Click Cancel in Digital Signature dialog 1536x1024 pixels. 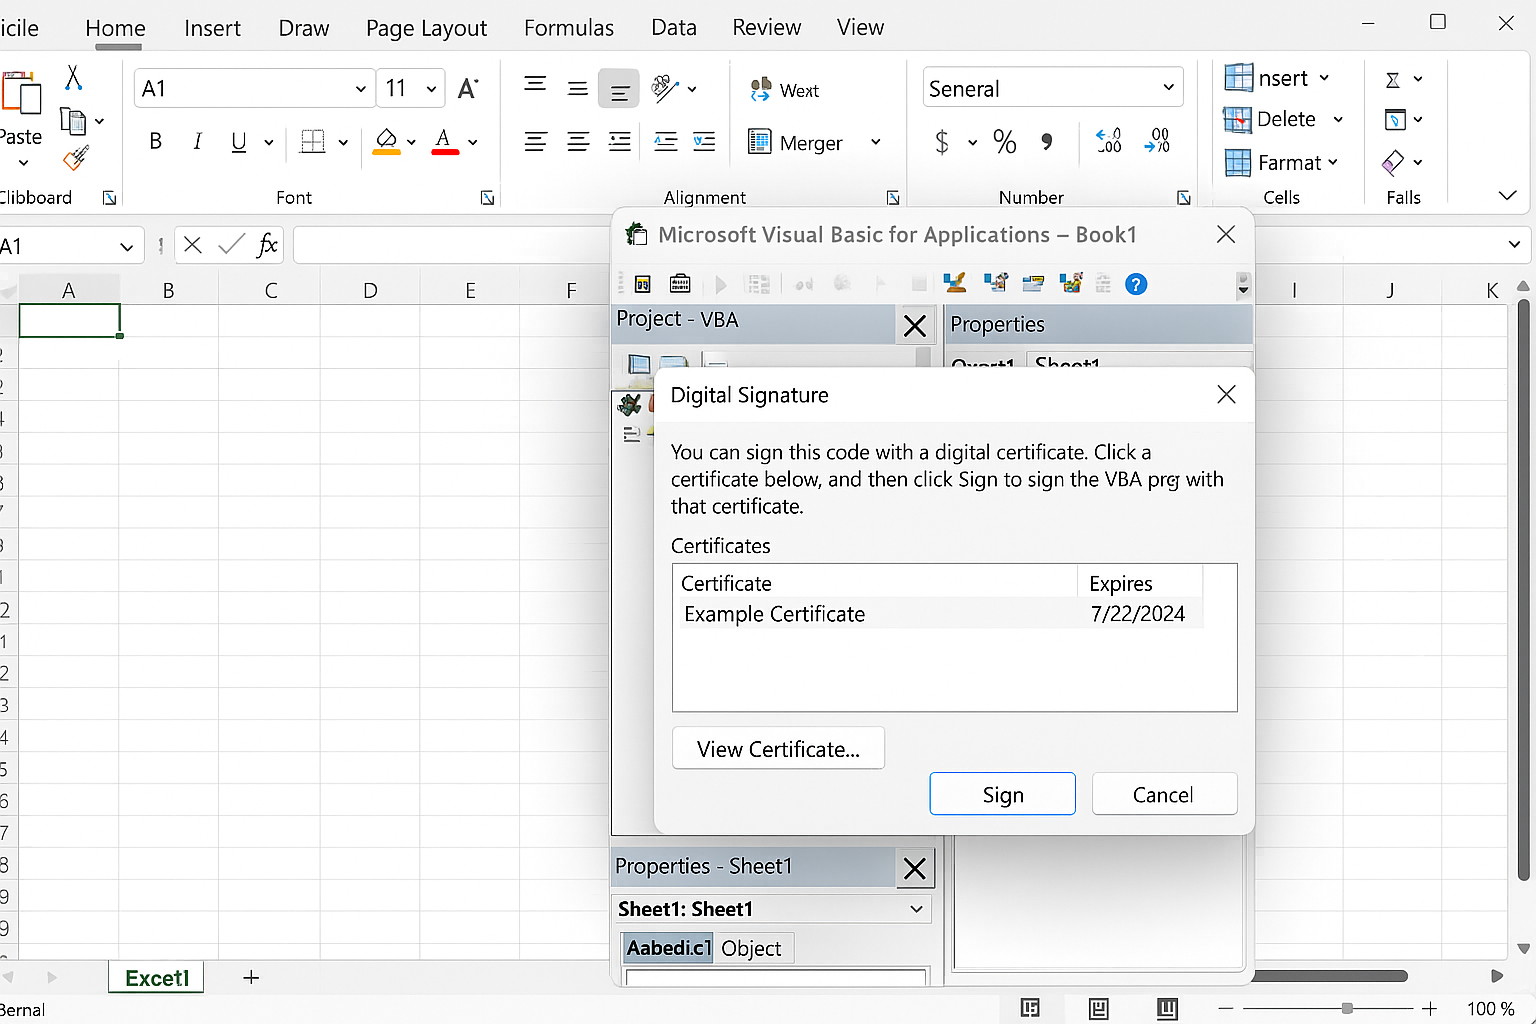tap(1164, 794)
